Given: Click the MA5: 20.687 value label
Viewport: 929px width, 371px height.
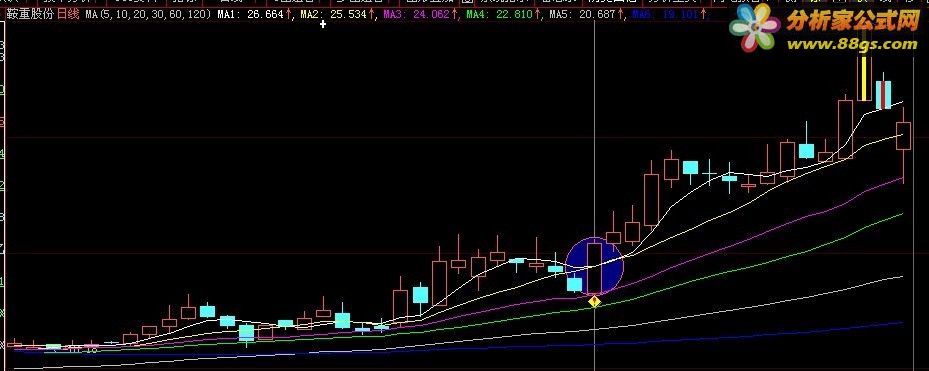Looking at the screenshot, I should click(582, 13).
